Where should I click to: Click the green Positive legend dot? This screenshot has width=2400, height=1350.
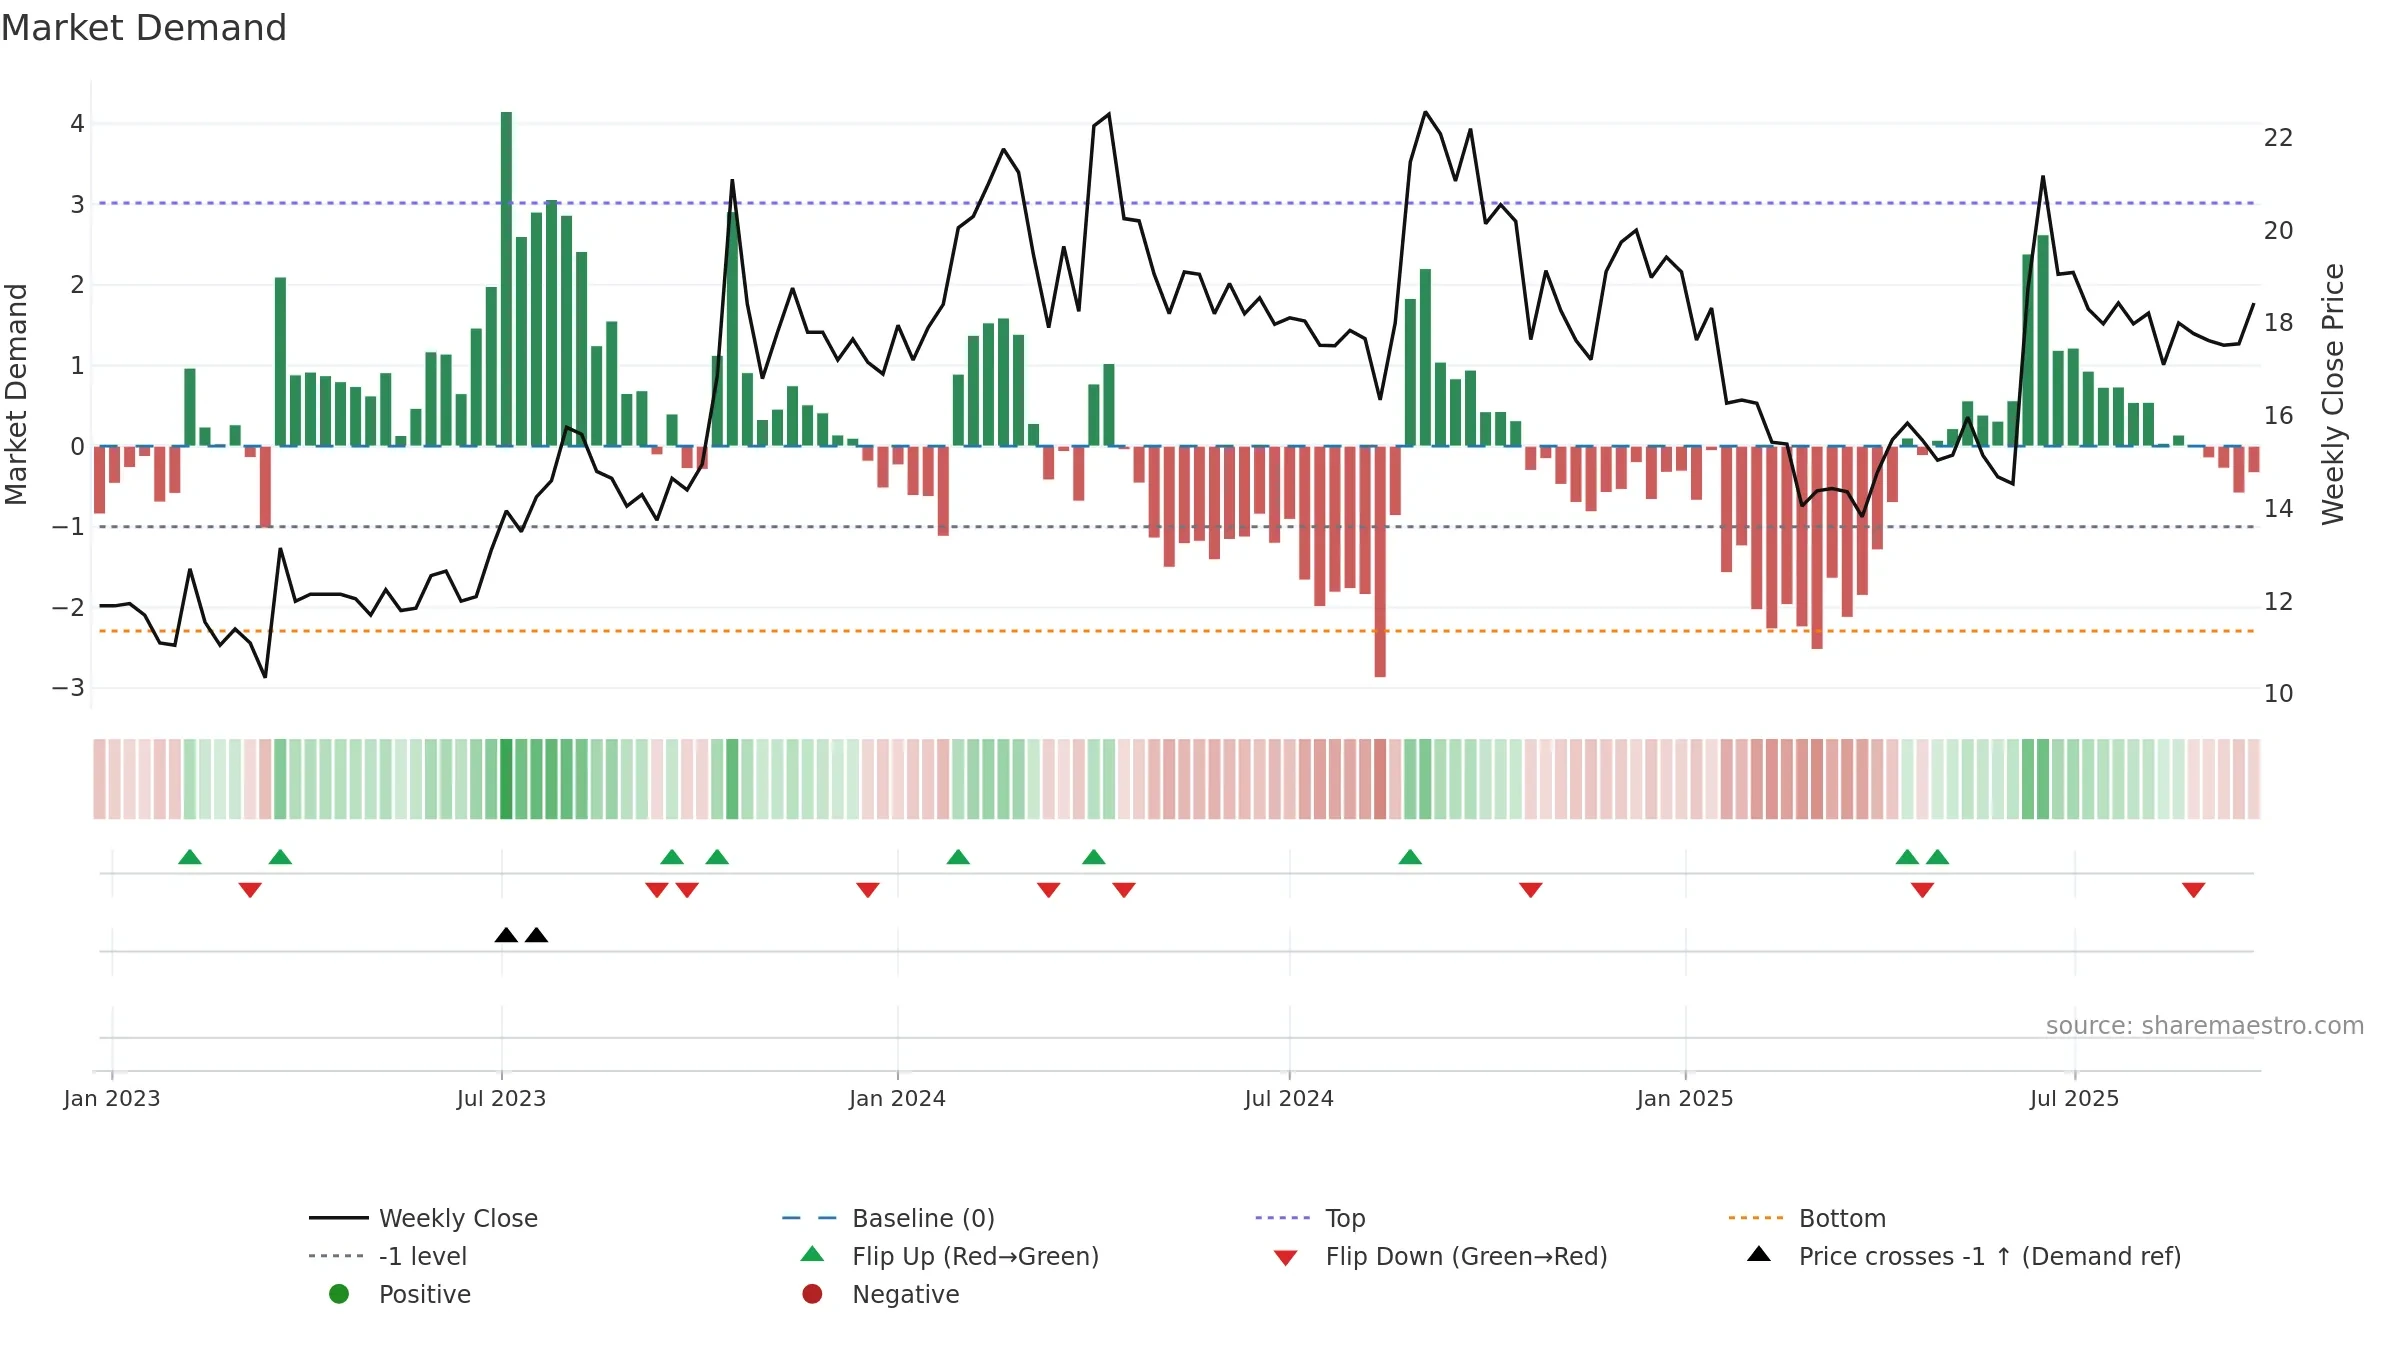339,1294
